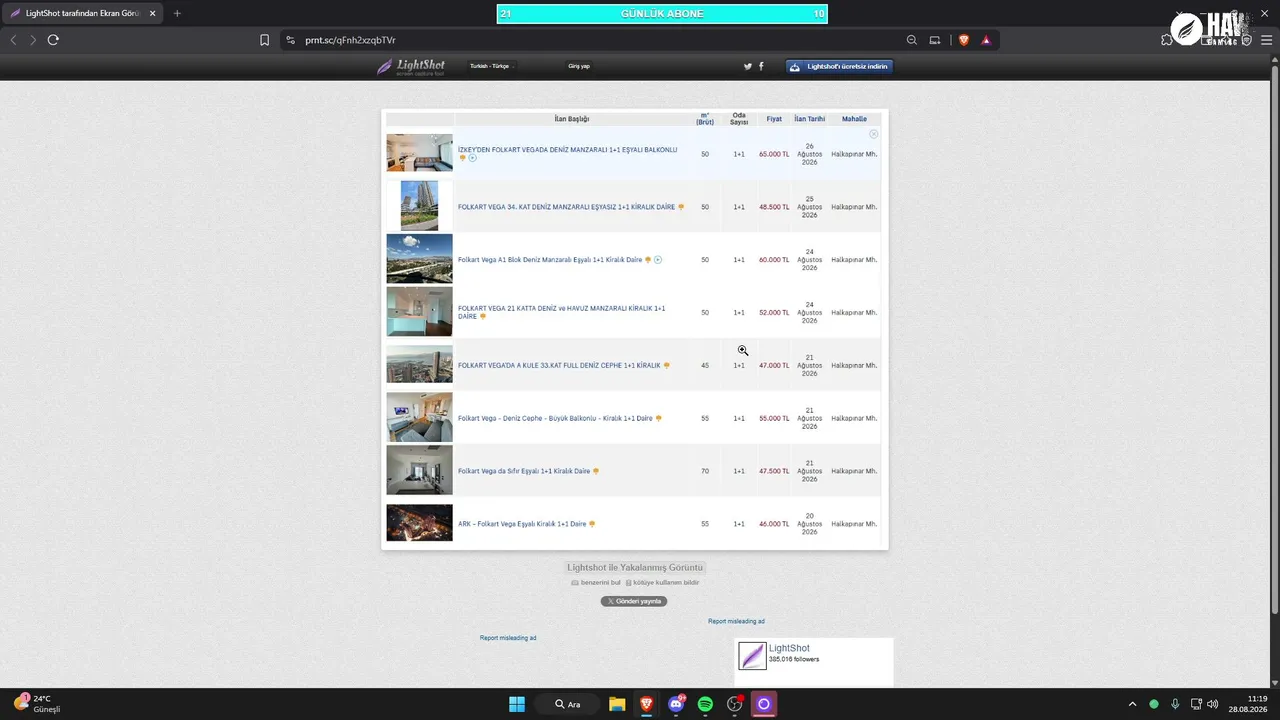The width and height of the screenshot is (1280, 720).
Task: Click the LightShot logo in site header
Action: click(411, 67)
